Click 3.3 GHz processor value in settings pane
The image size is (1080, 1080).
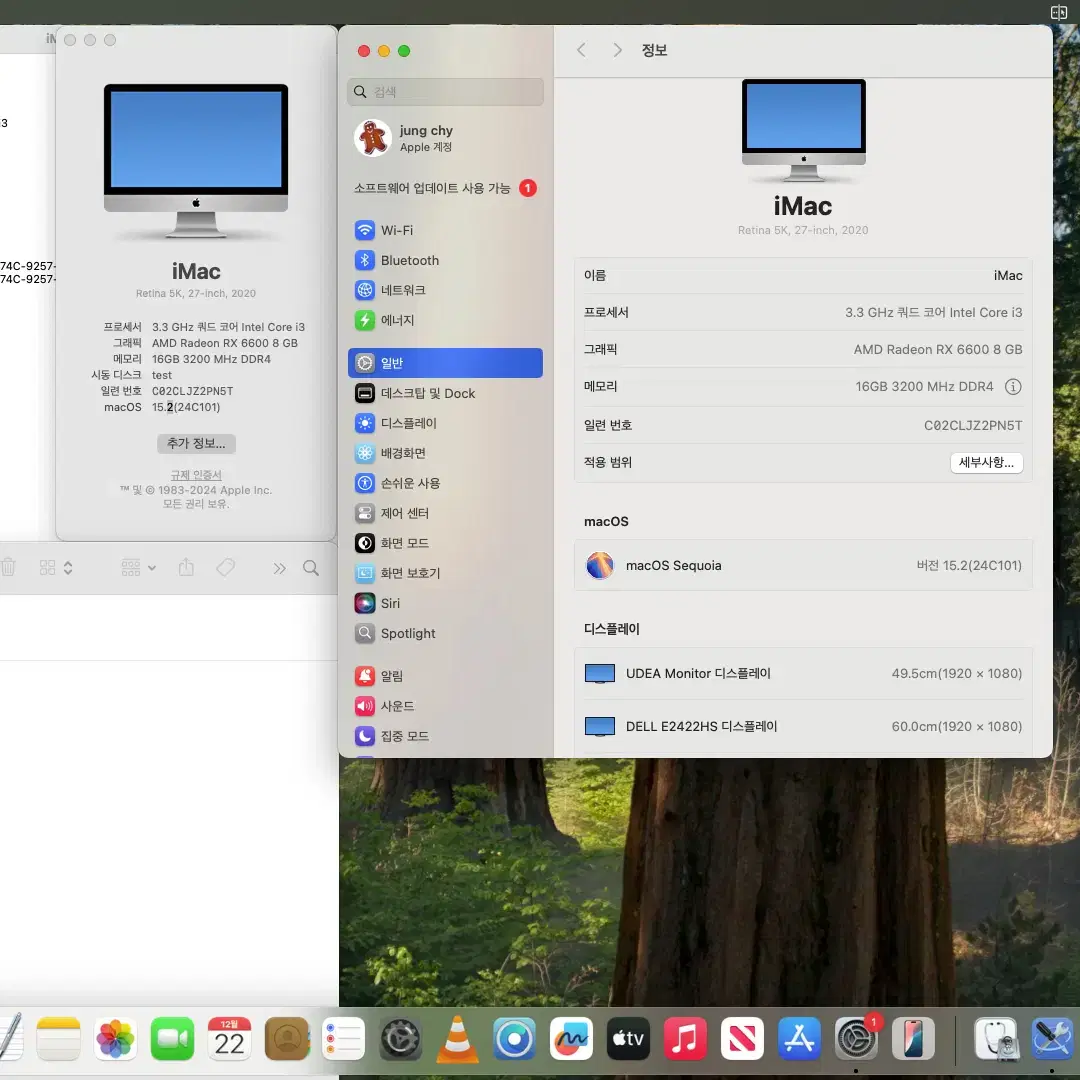[x=934, y=313]
